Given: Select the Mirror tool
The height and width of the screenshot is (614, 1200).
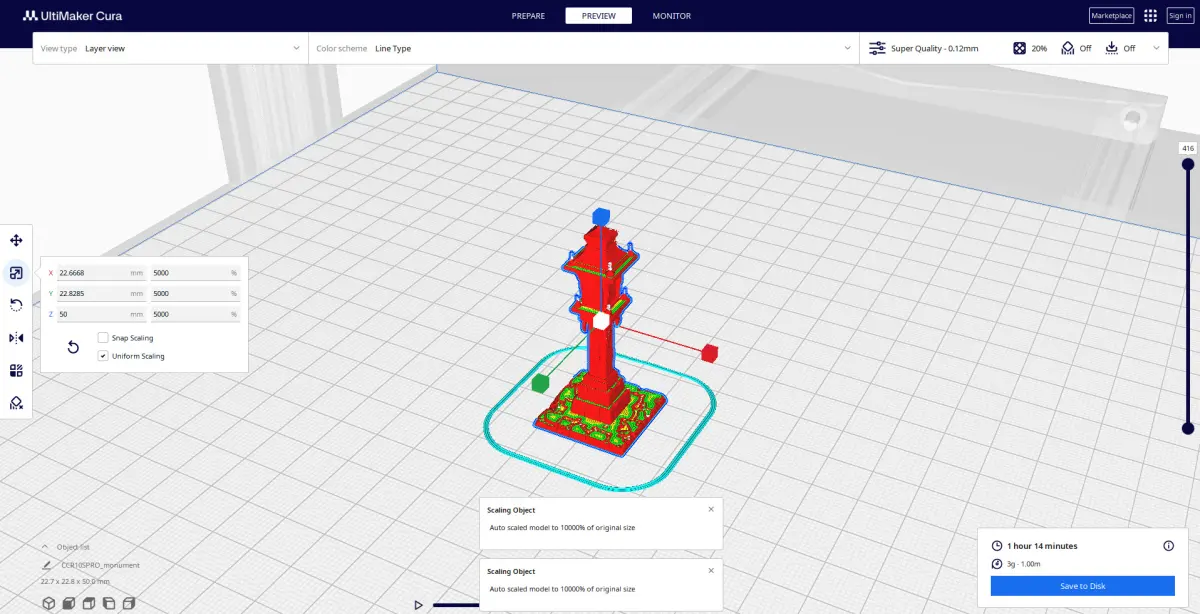Looking at the screenshot, I should point(16,338).
